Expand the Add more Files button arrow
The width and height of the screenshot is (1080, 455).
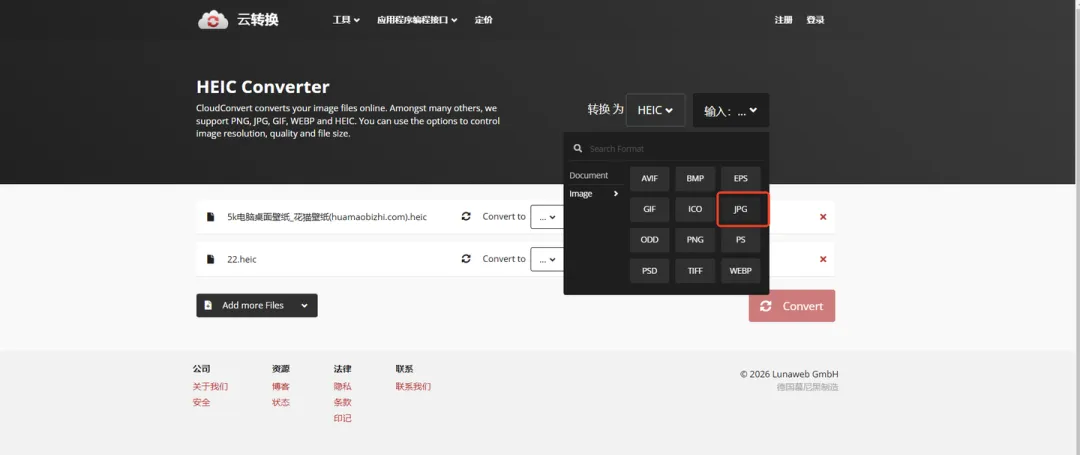click(304, 306)
